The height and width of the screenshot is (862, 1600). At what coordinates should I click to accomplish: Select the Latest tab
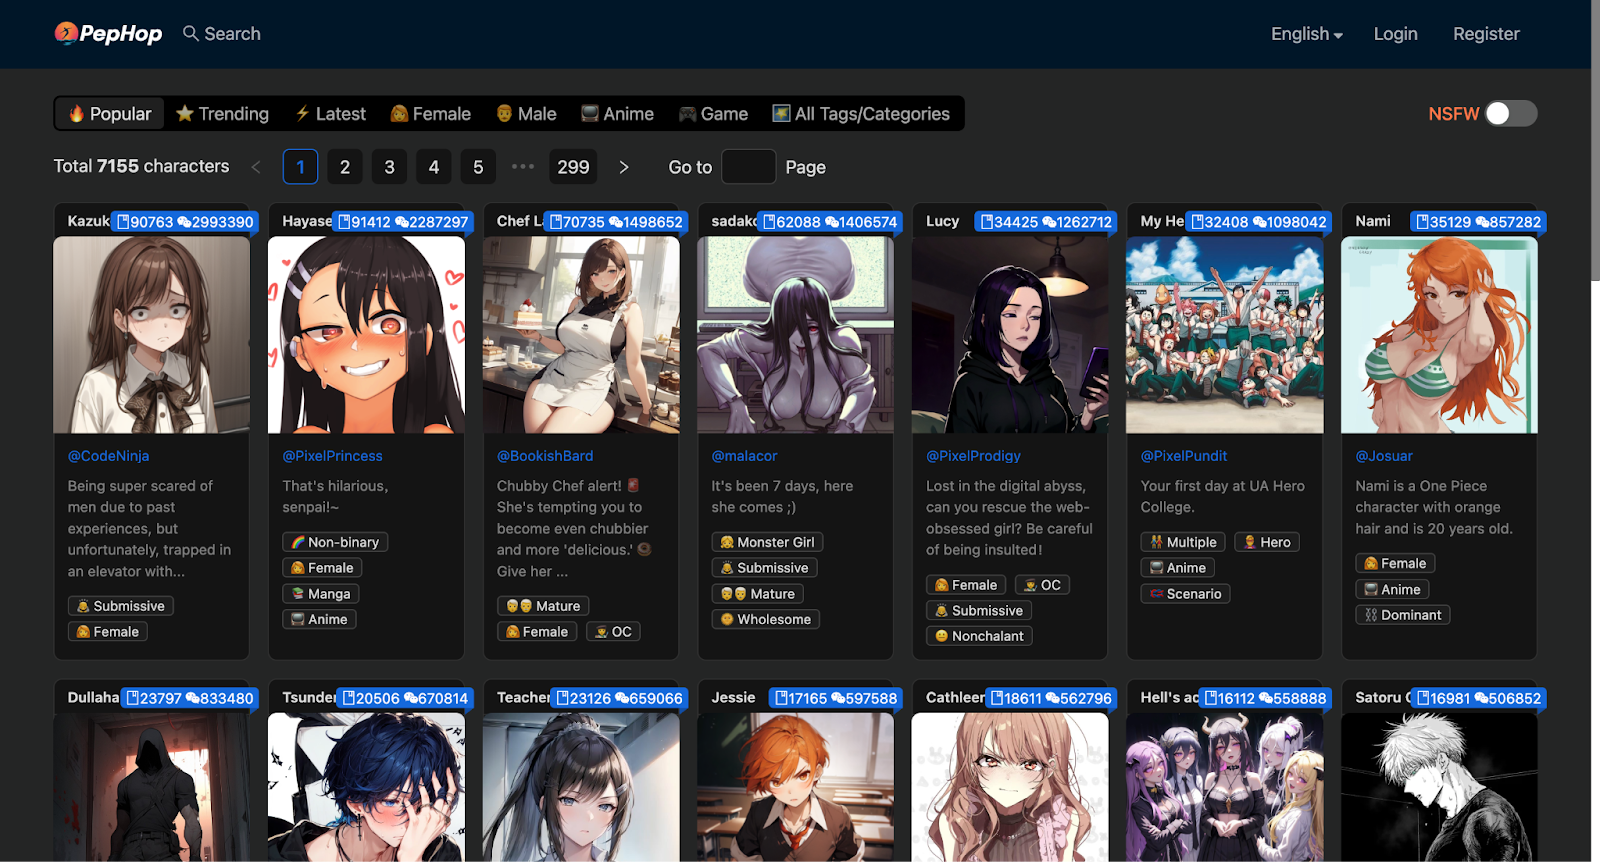point(330,114)
